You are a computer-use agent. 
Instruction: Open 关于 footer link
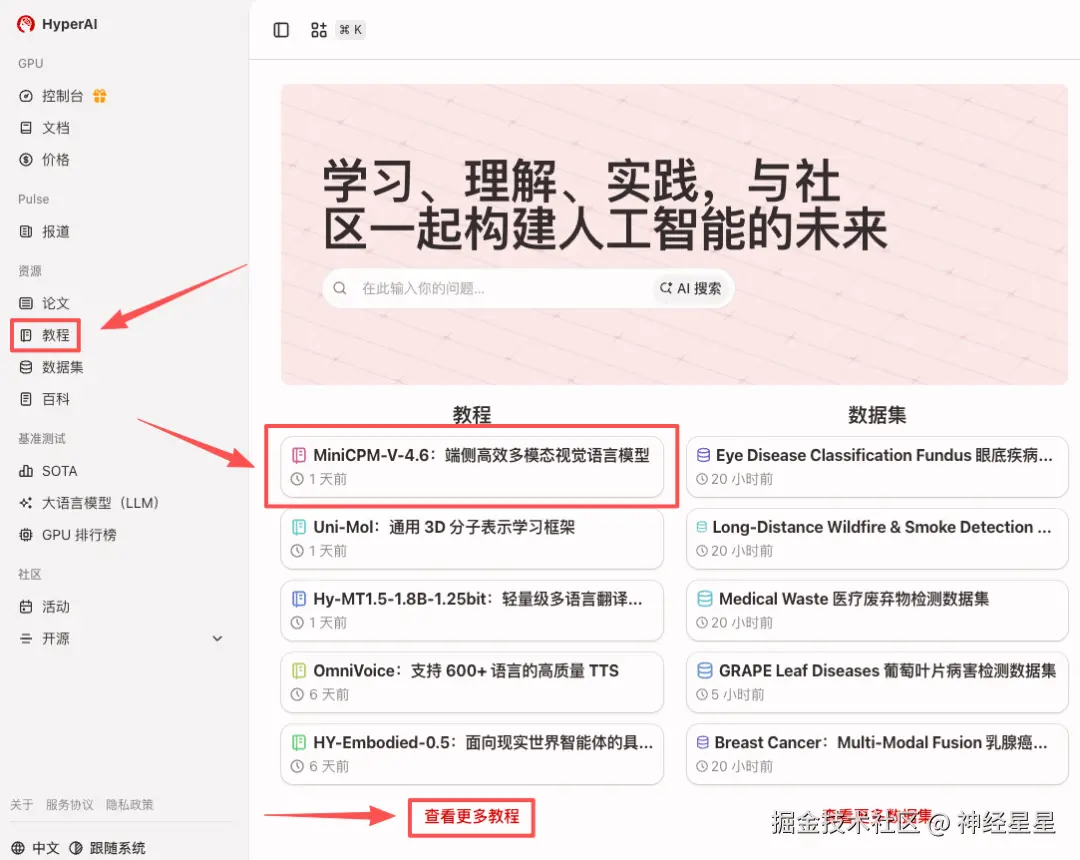(21, 804)
